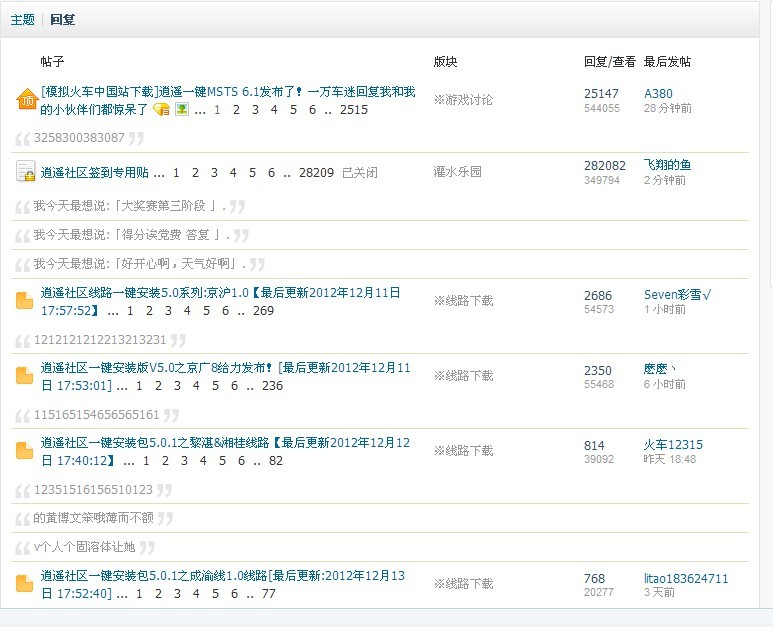Click folder icon beside 成渝线1.0线路 thread
The width and height of the screenshot is (773, 627).
pyautogui.click(x=25, y=584)
